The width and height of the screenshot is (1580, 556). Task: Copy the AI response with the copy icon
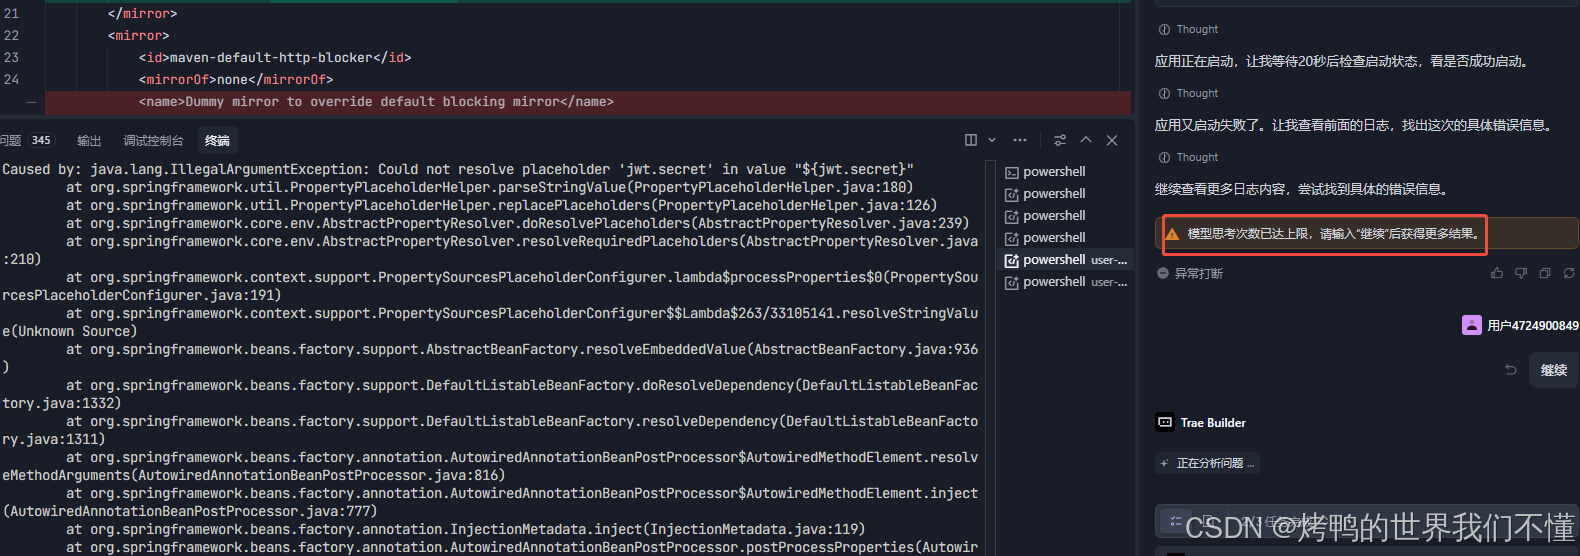pos(1545,273)
